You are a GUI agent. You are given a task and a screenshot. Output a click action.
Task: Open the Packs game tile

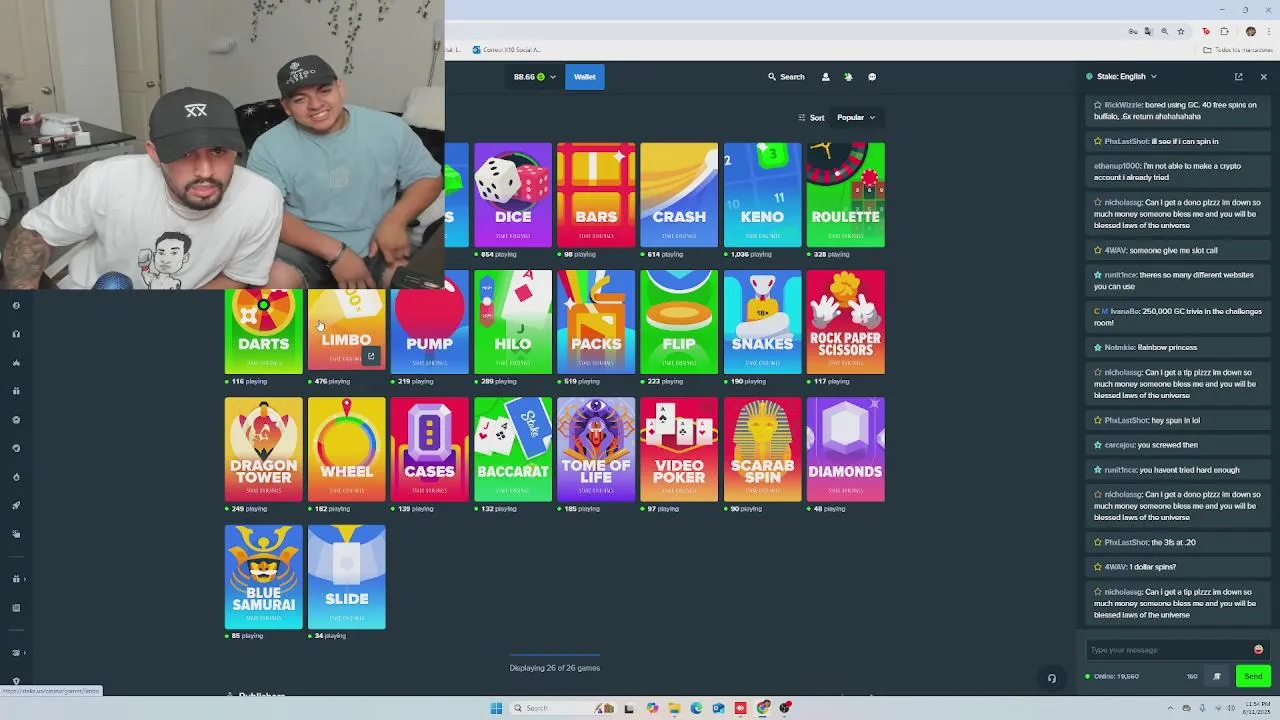tap(596, 322)
